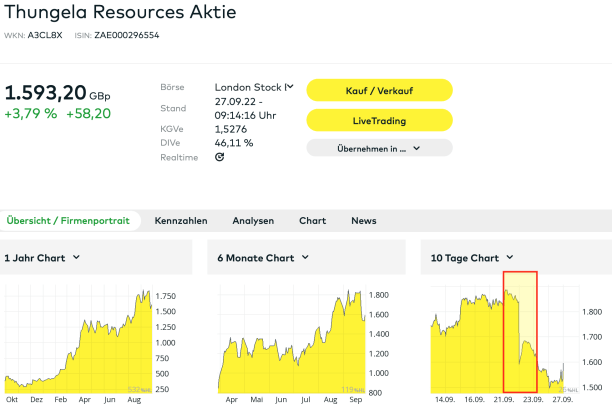
Task: Open the London Stock exchange dropdown
Action: tap(254, 87)
